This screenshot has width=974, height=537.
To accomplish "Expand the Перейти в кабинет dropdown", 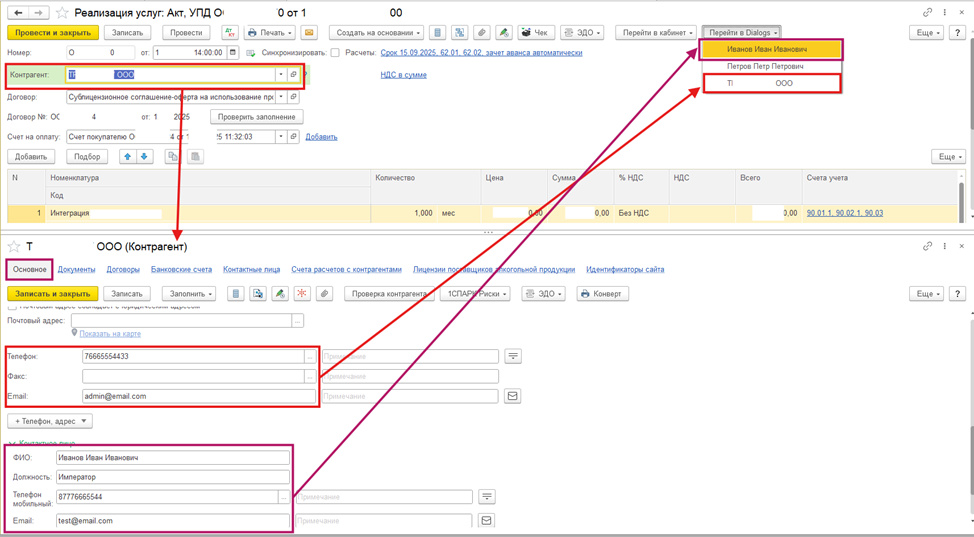I will point(655,33).
